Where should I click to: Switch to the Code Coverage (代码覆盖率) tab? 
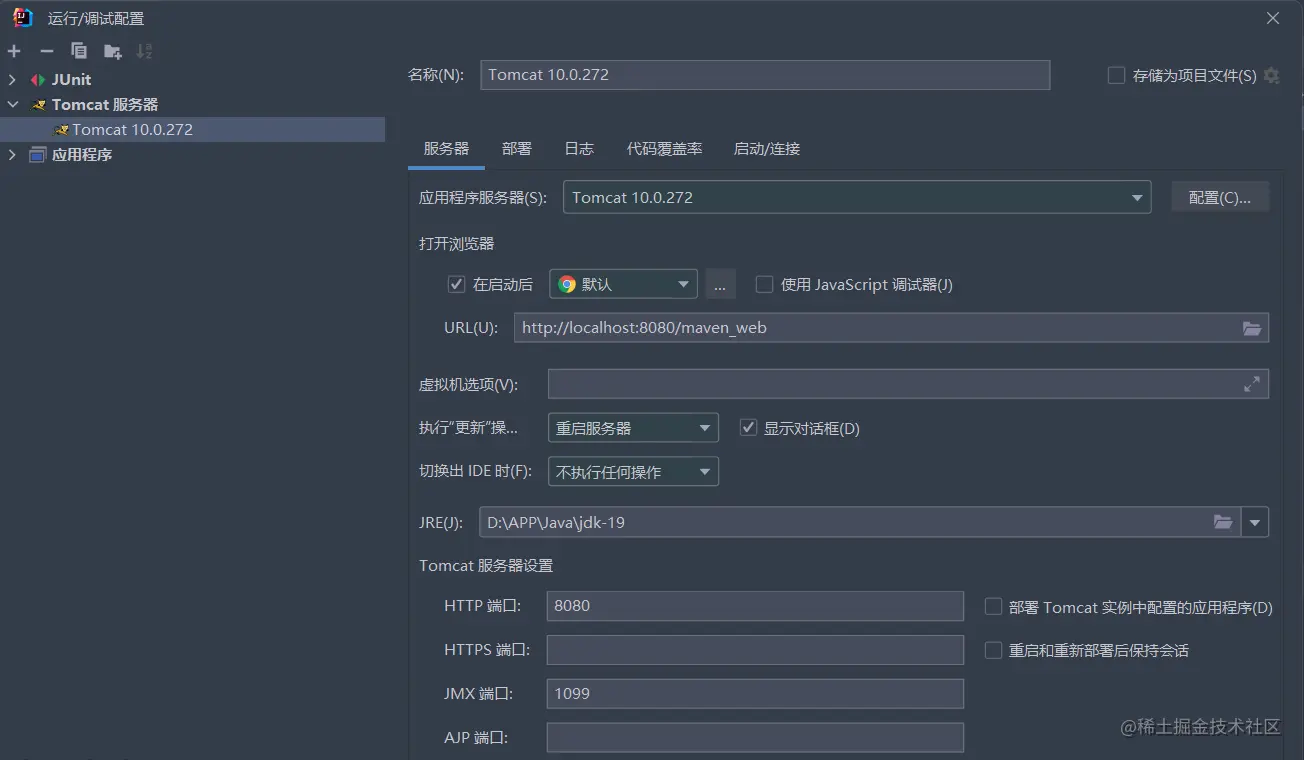tap(665, 148)
